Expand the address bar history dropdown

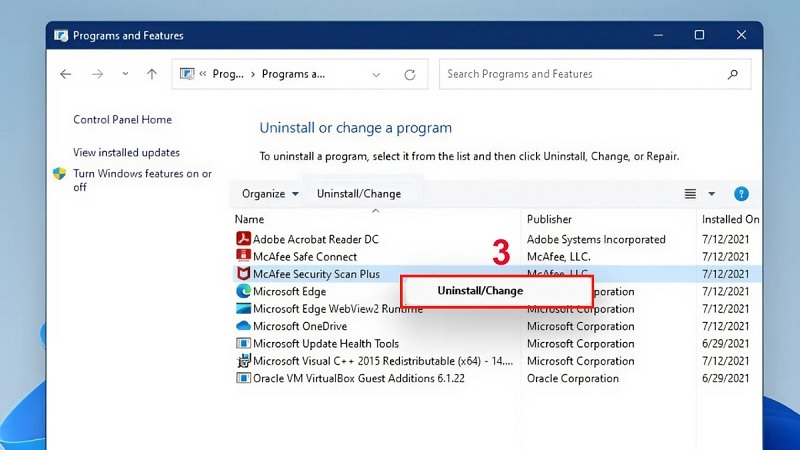tap(376, 75)
